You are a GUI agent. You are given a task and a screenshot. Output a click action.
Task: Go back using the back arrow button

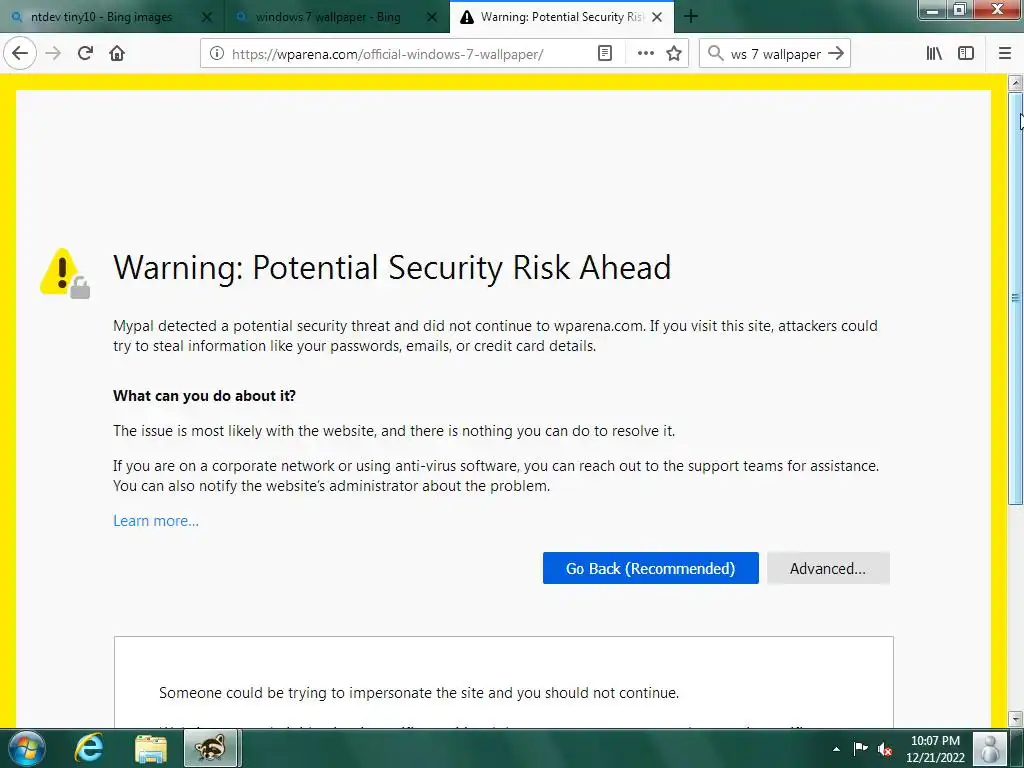pos(20,54)
